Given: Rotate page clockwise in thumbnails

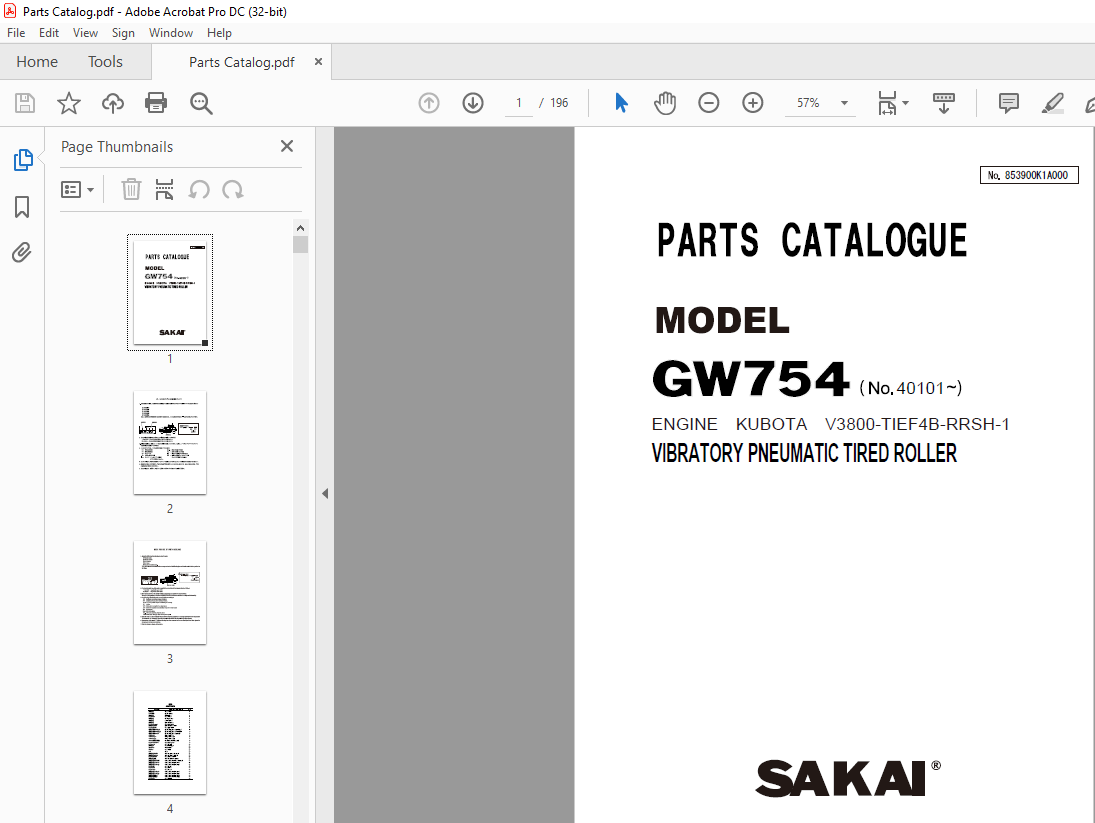Looking at the screenshot, I should tap(233, 189).
